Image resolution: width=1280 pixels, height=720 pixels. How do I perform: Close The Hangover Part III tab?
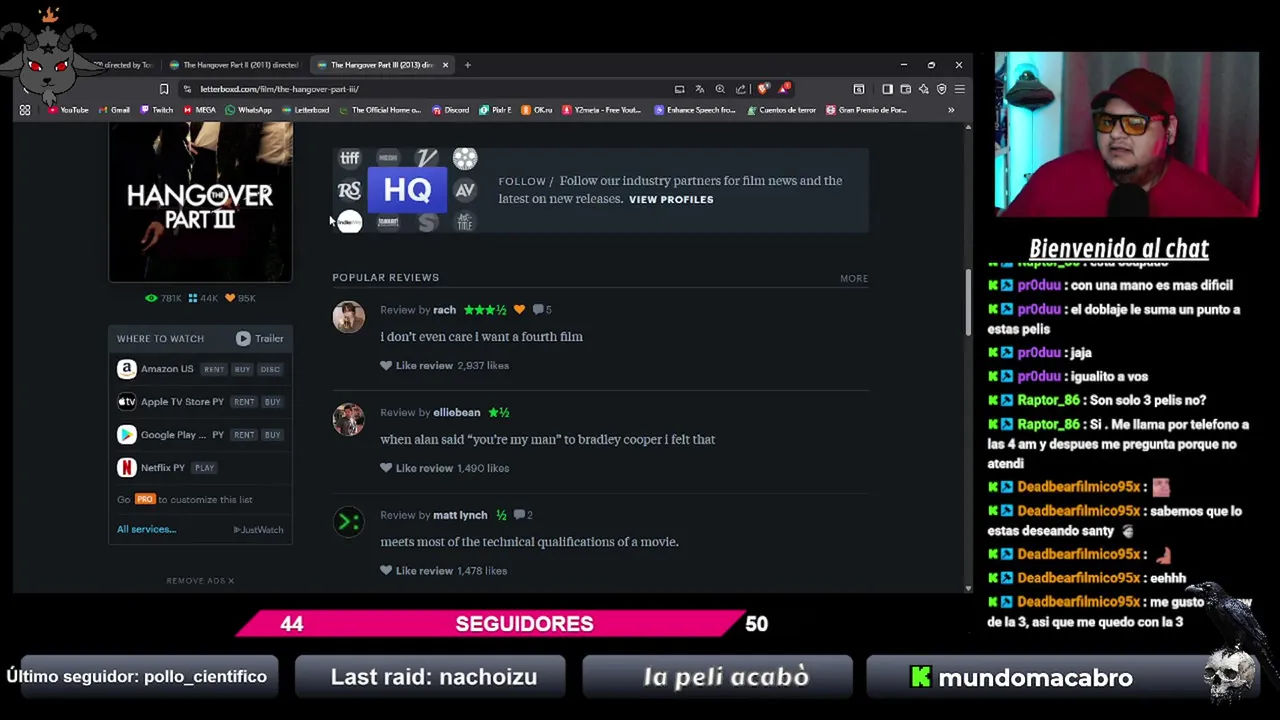pos(445,65)
